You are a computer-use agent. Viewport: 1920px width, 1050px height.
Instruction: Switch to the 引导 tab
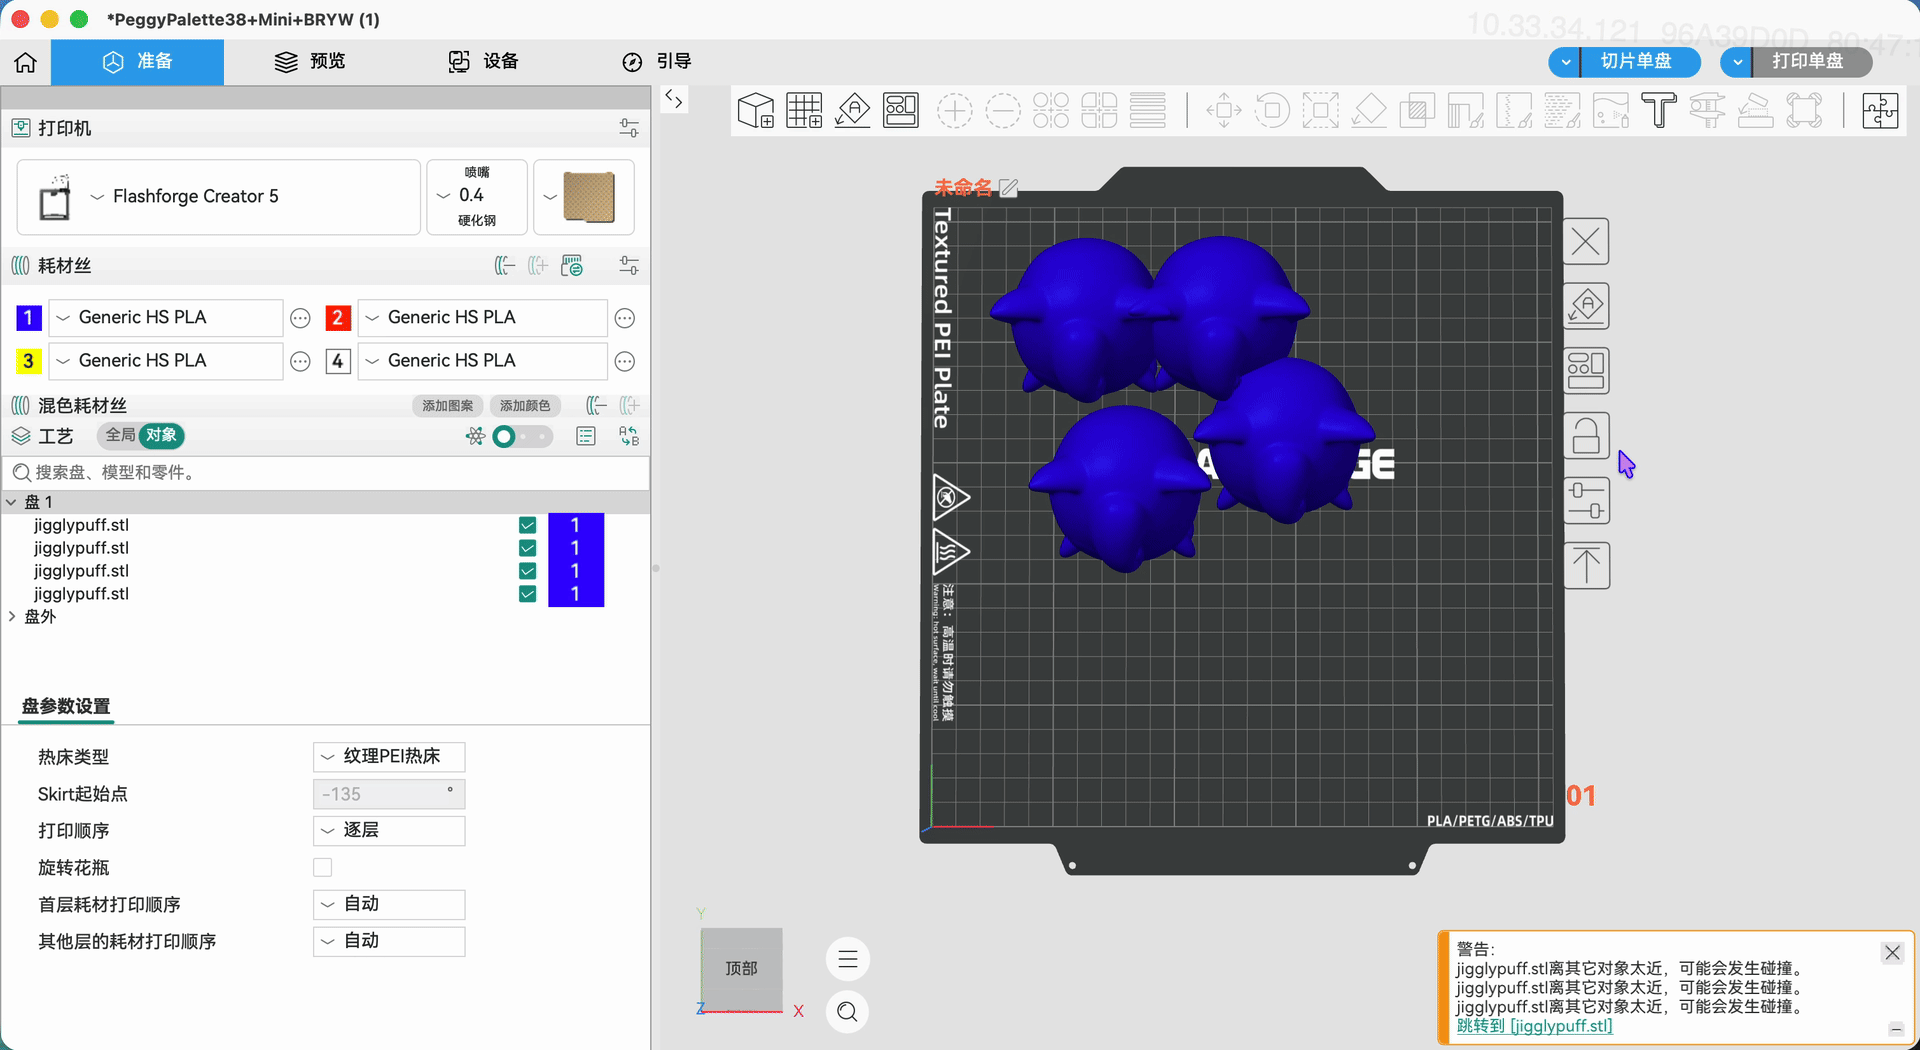657,62
